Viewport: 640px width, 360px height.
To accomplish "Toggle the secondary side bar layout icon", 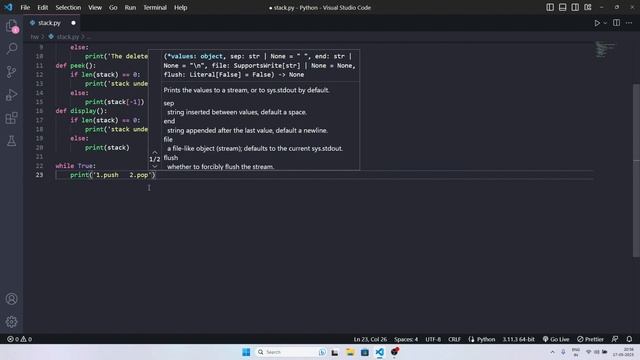I will coord(575,7).
